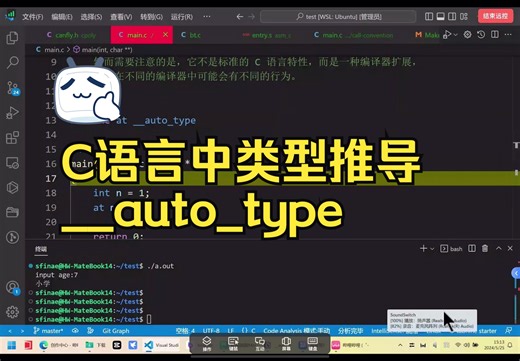Select the 终端 panel tab
Screen dimensions: 520x361
click(41, 249)
